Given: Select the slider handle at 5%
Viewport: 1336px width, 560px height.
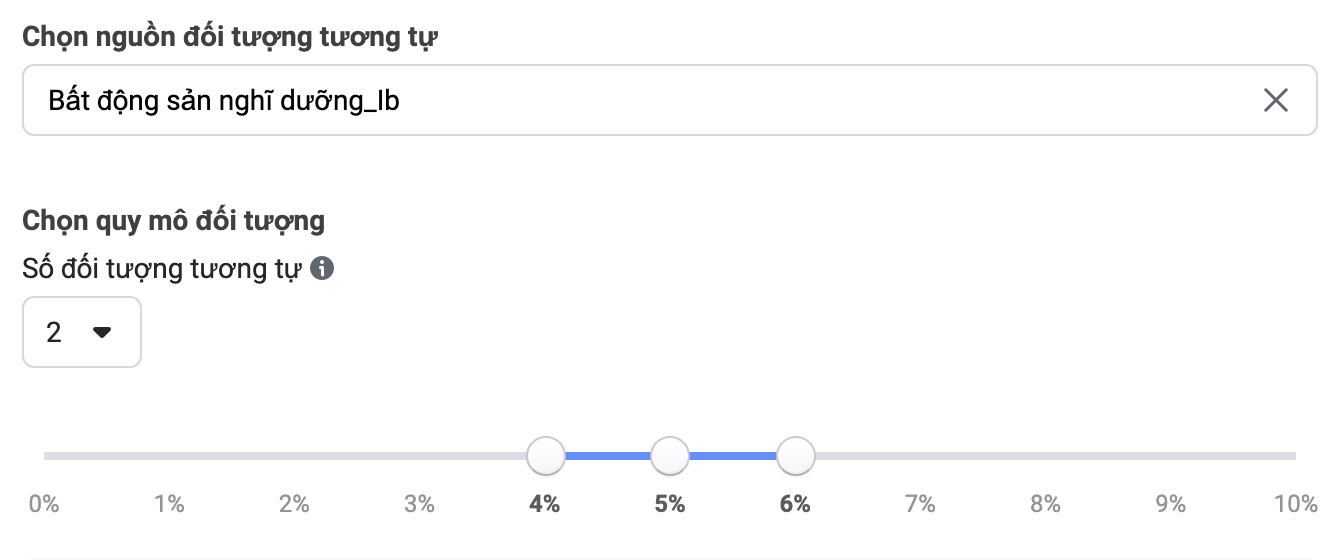Looking at the screenshot, I should tap(670, 456).
